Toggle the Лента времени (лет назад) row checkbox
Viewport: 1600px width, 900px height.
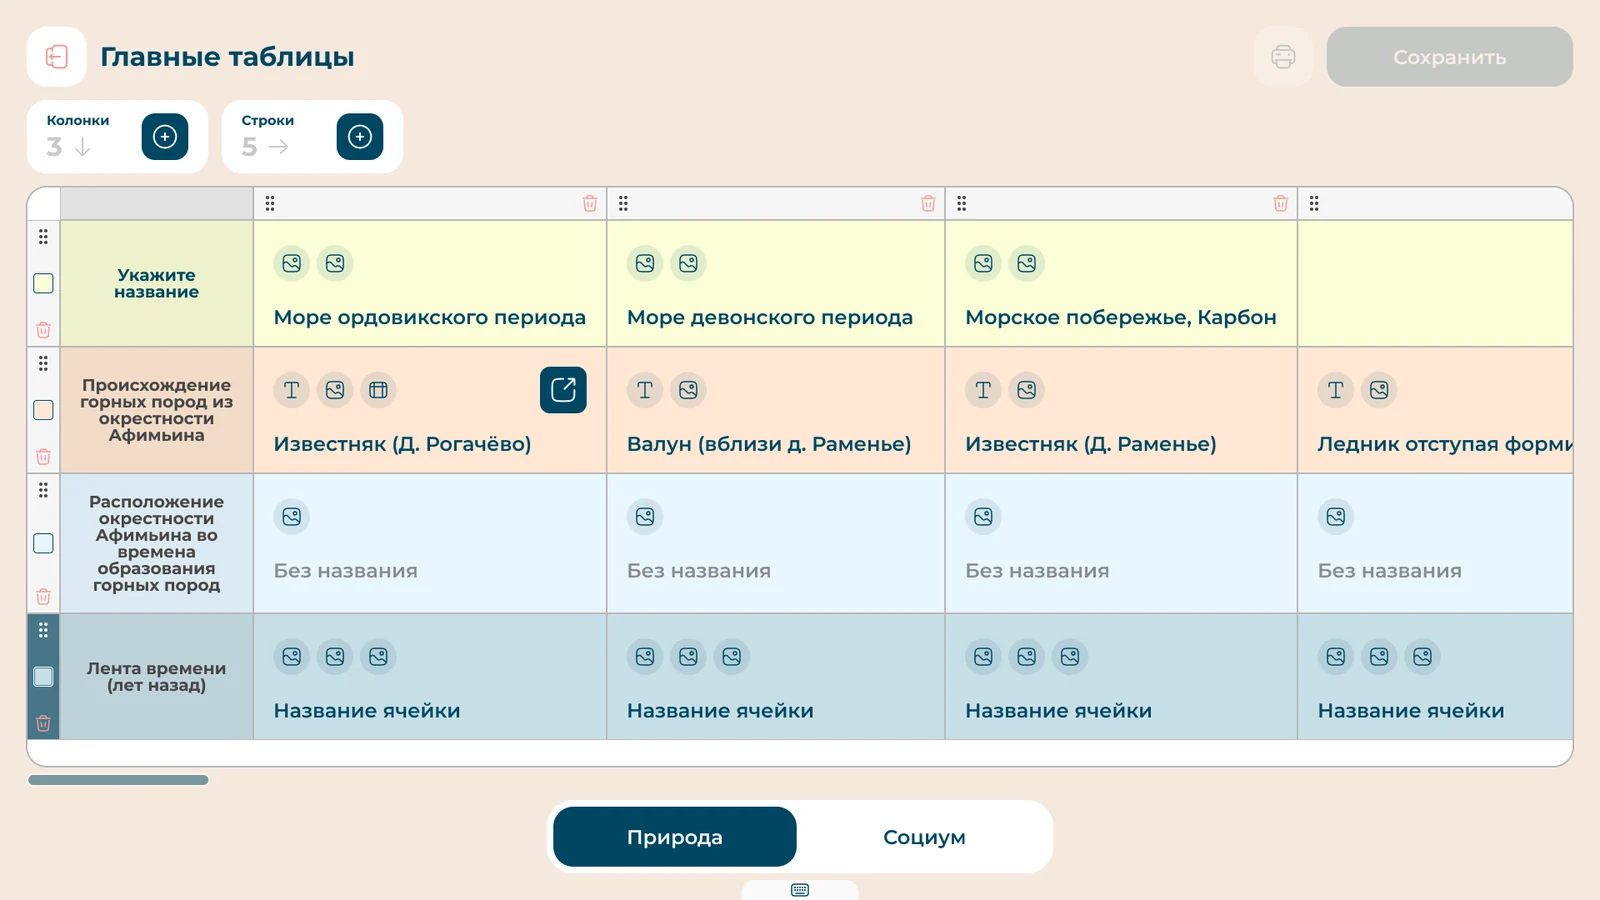tap(43, 677)
